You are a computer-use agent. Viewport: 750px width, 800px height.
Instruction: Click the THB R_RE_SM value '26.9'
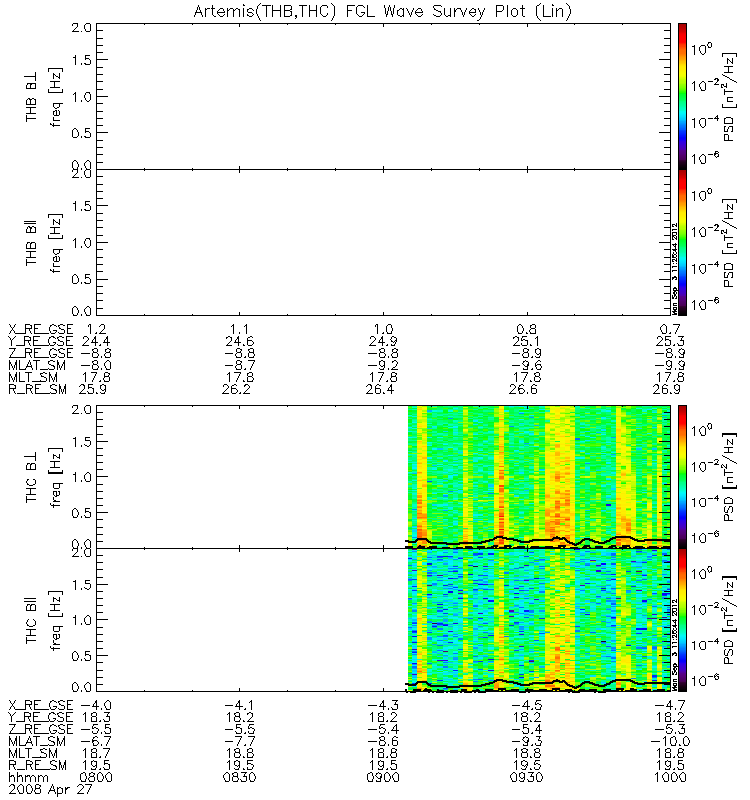pos(667,389)
